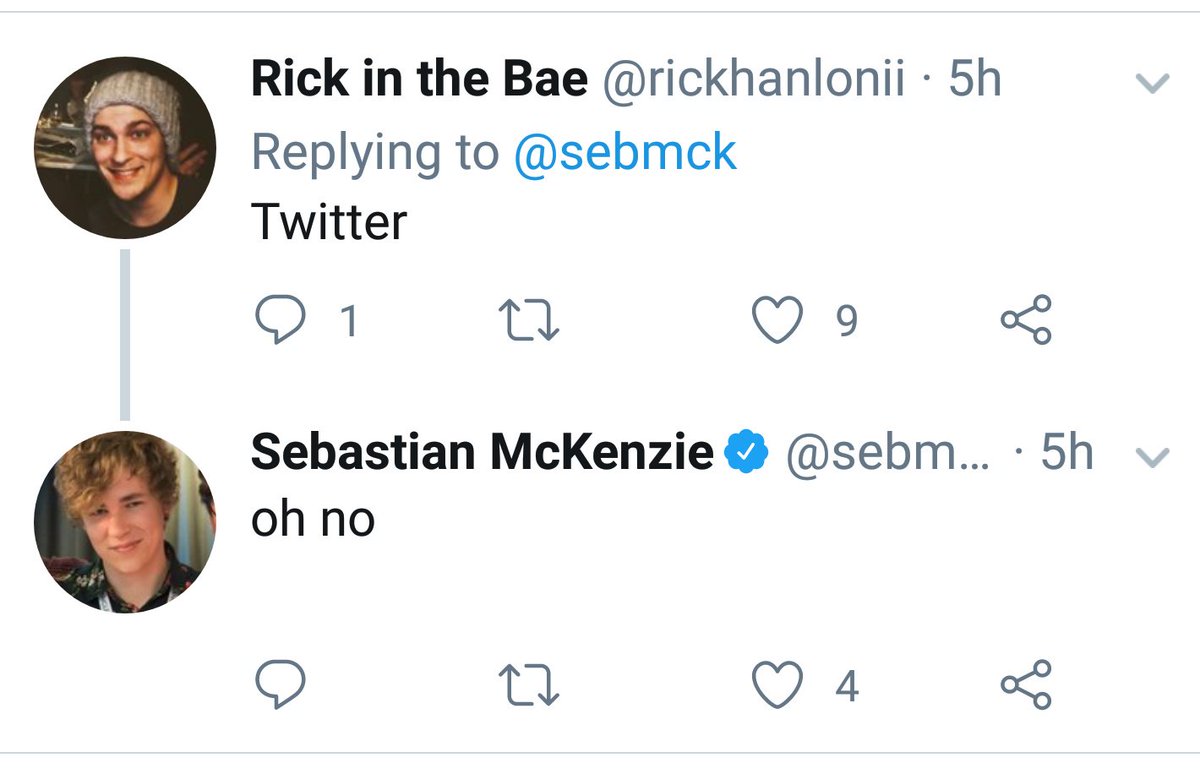Click the @rickhanlonii handle
Image resolution: width=1200 pixels, height=774 pixels.
753,80
